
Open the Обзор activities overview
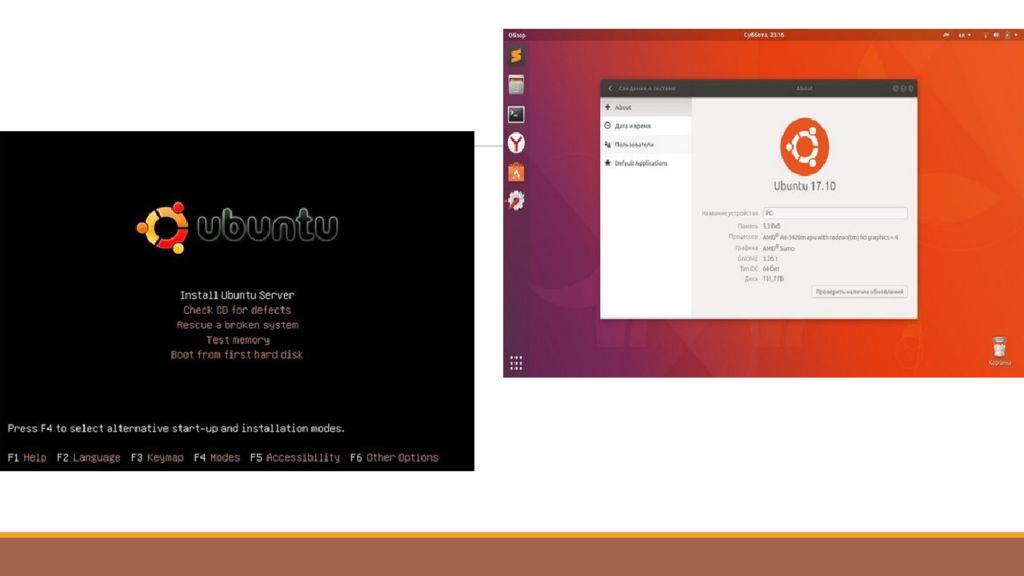pyautogui.click(x=517, y=35)
